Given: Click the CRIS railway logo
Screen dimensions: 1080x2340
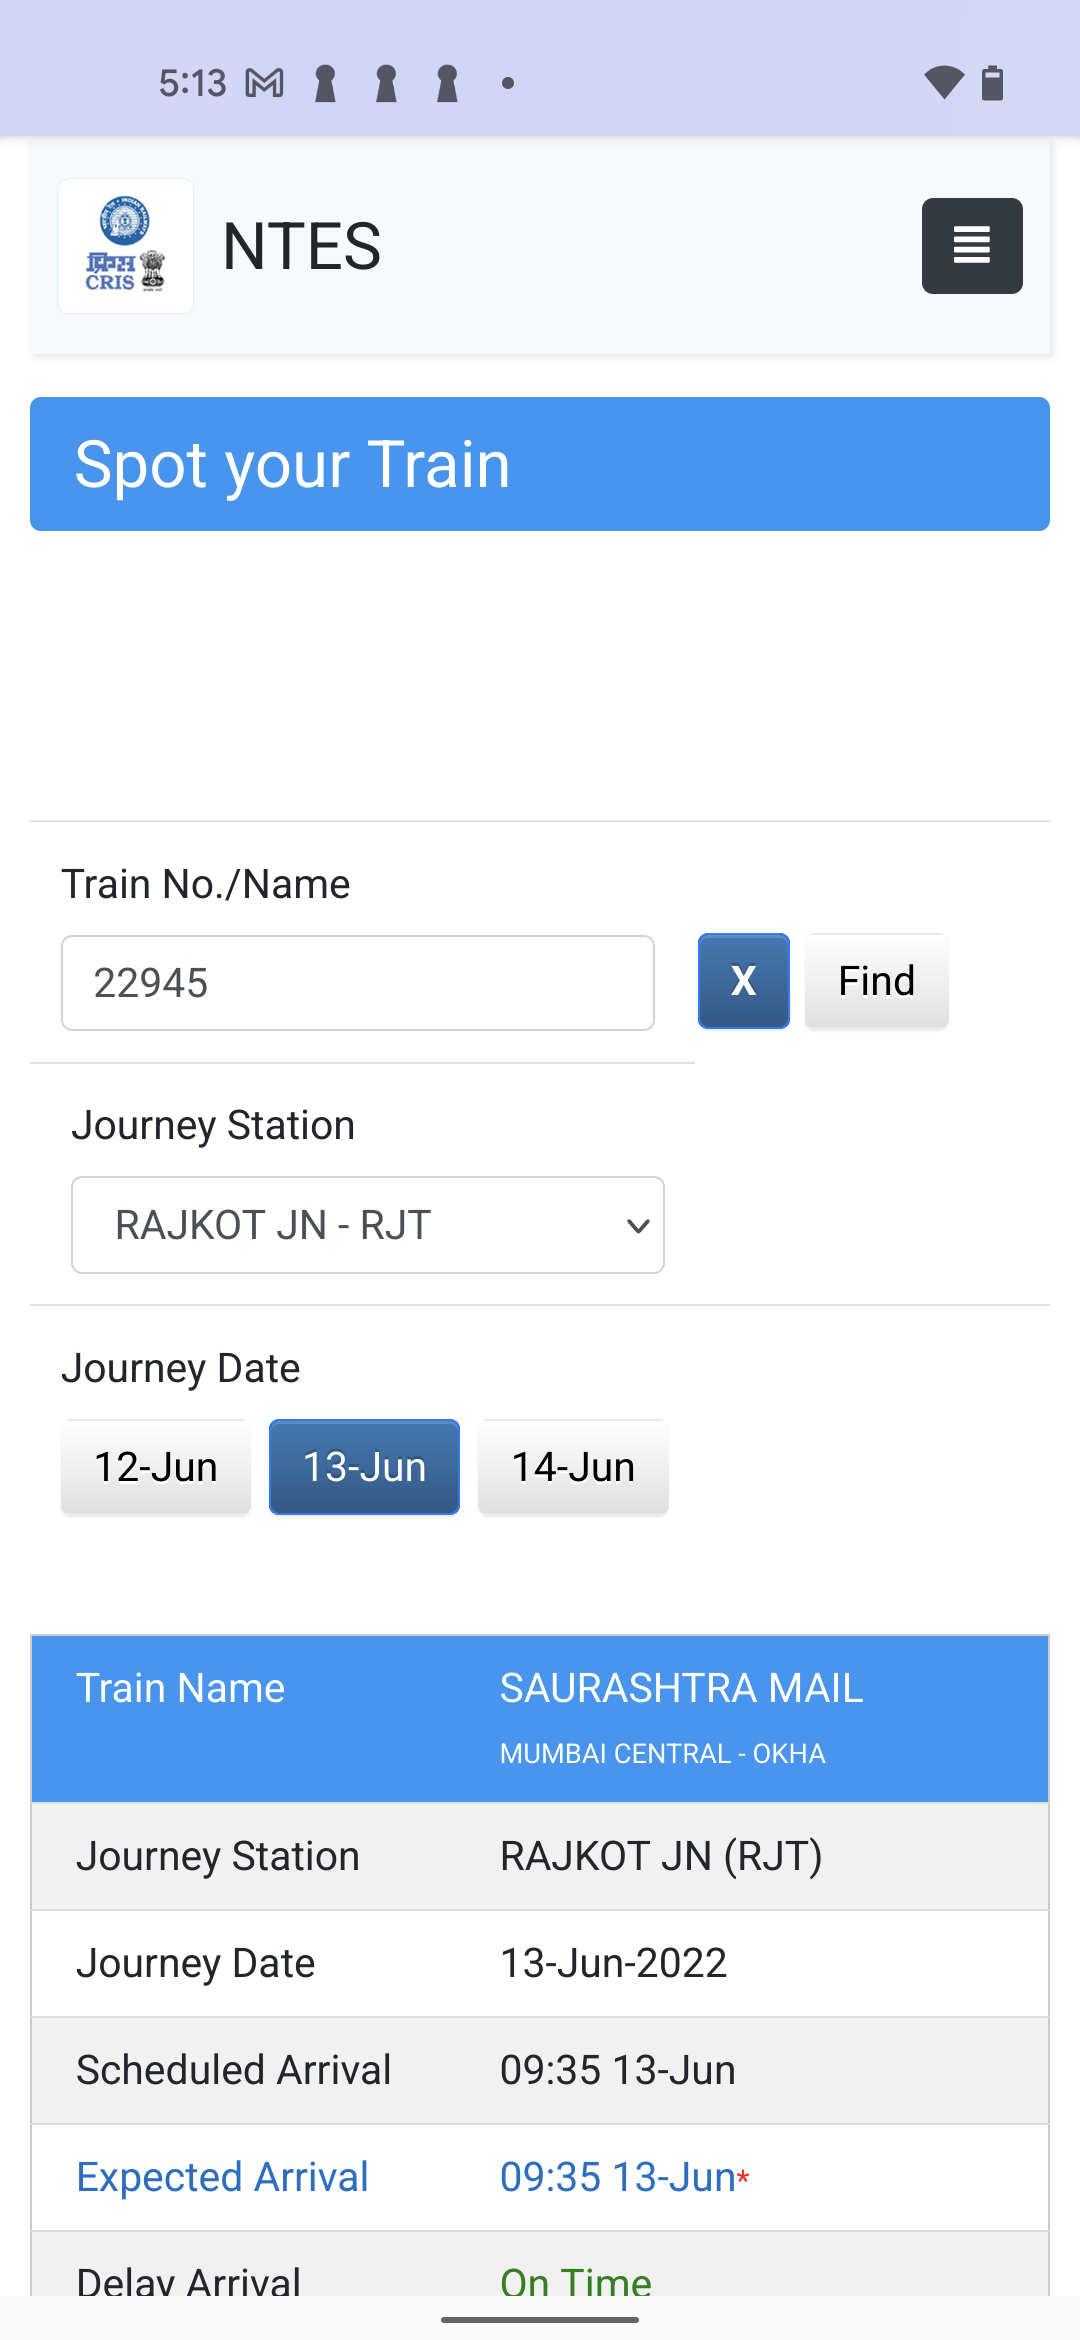Looking at the screenshot, I should pyautogui.click(x=125, y=245).
